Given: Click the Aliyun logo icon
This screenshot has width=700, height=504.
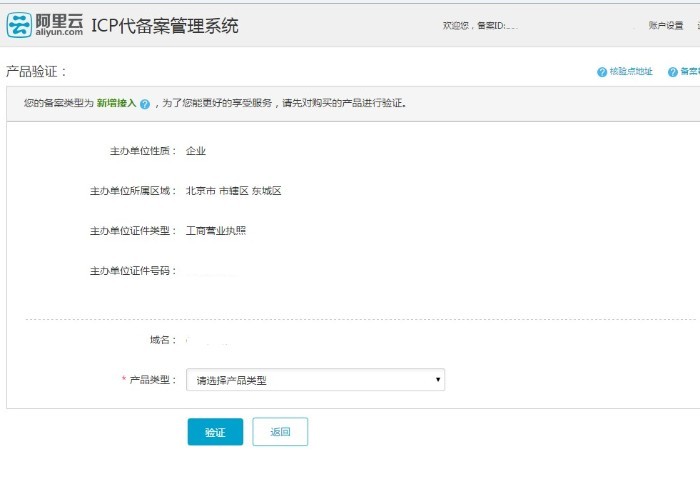Looking at the screenshot, I should click(20, 25).
